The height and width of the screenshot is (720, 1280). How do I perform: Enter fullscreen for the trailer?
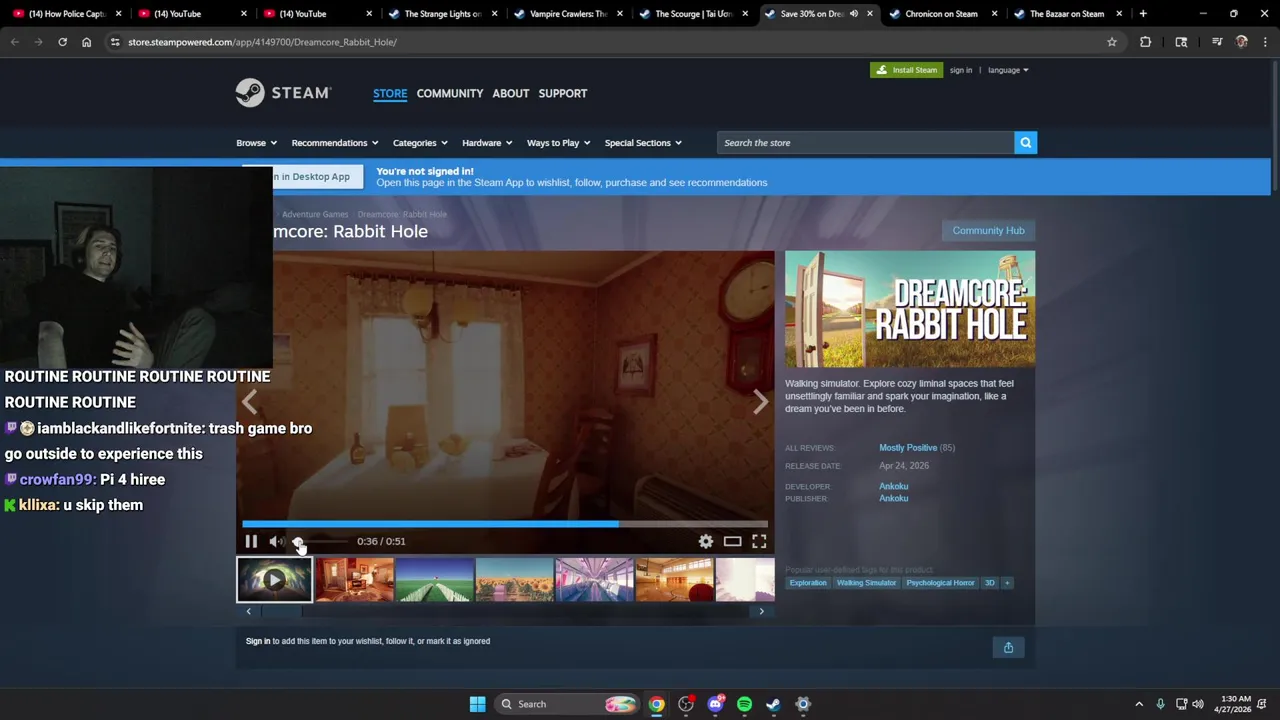pyautogui.click(x=759, y=541)
